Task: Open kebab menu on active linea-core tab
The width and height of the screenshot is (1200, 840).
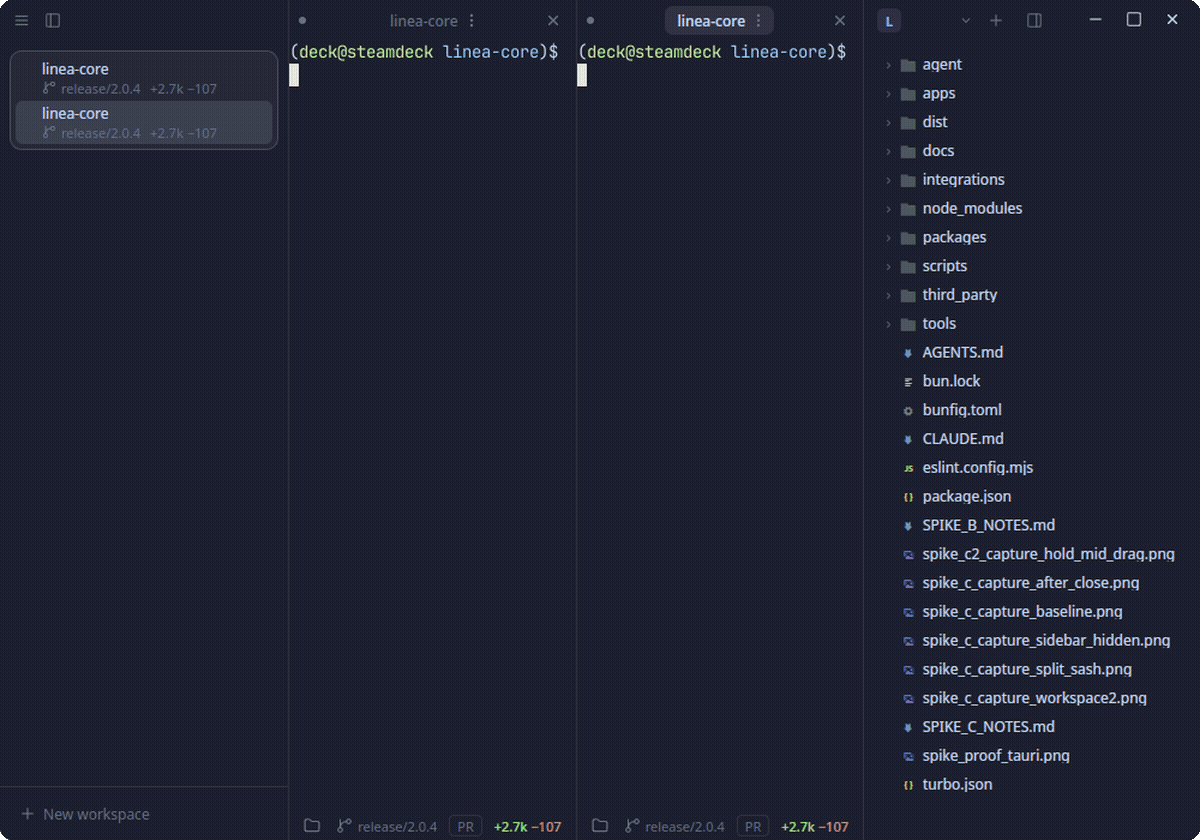Action: pos(758,21)
